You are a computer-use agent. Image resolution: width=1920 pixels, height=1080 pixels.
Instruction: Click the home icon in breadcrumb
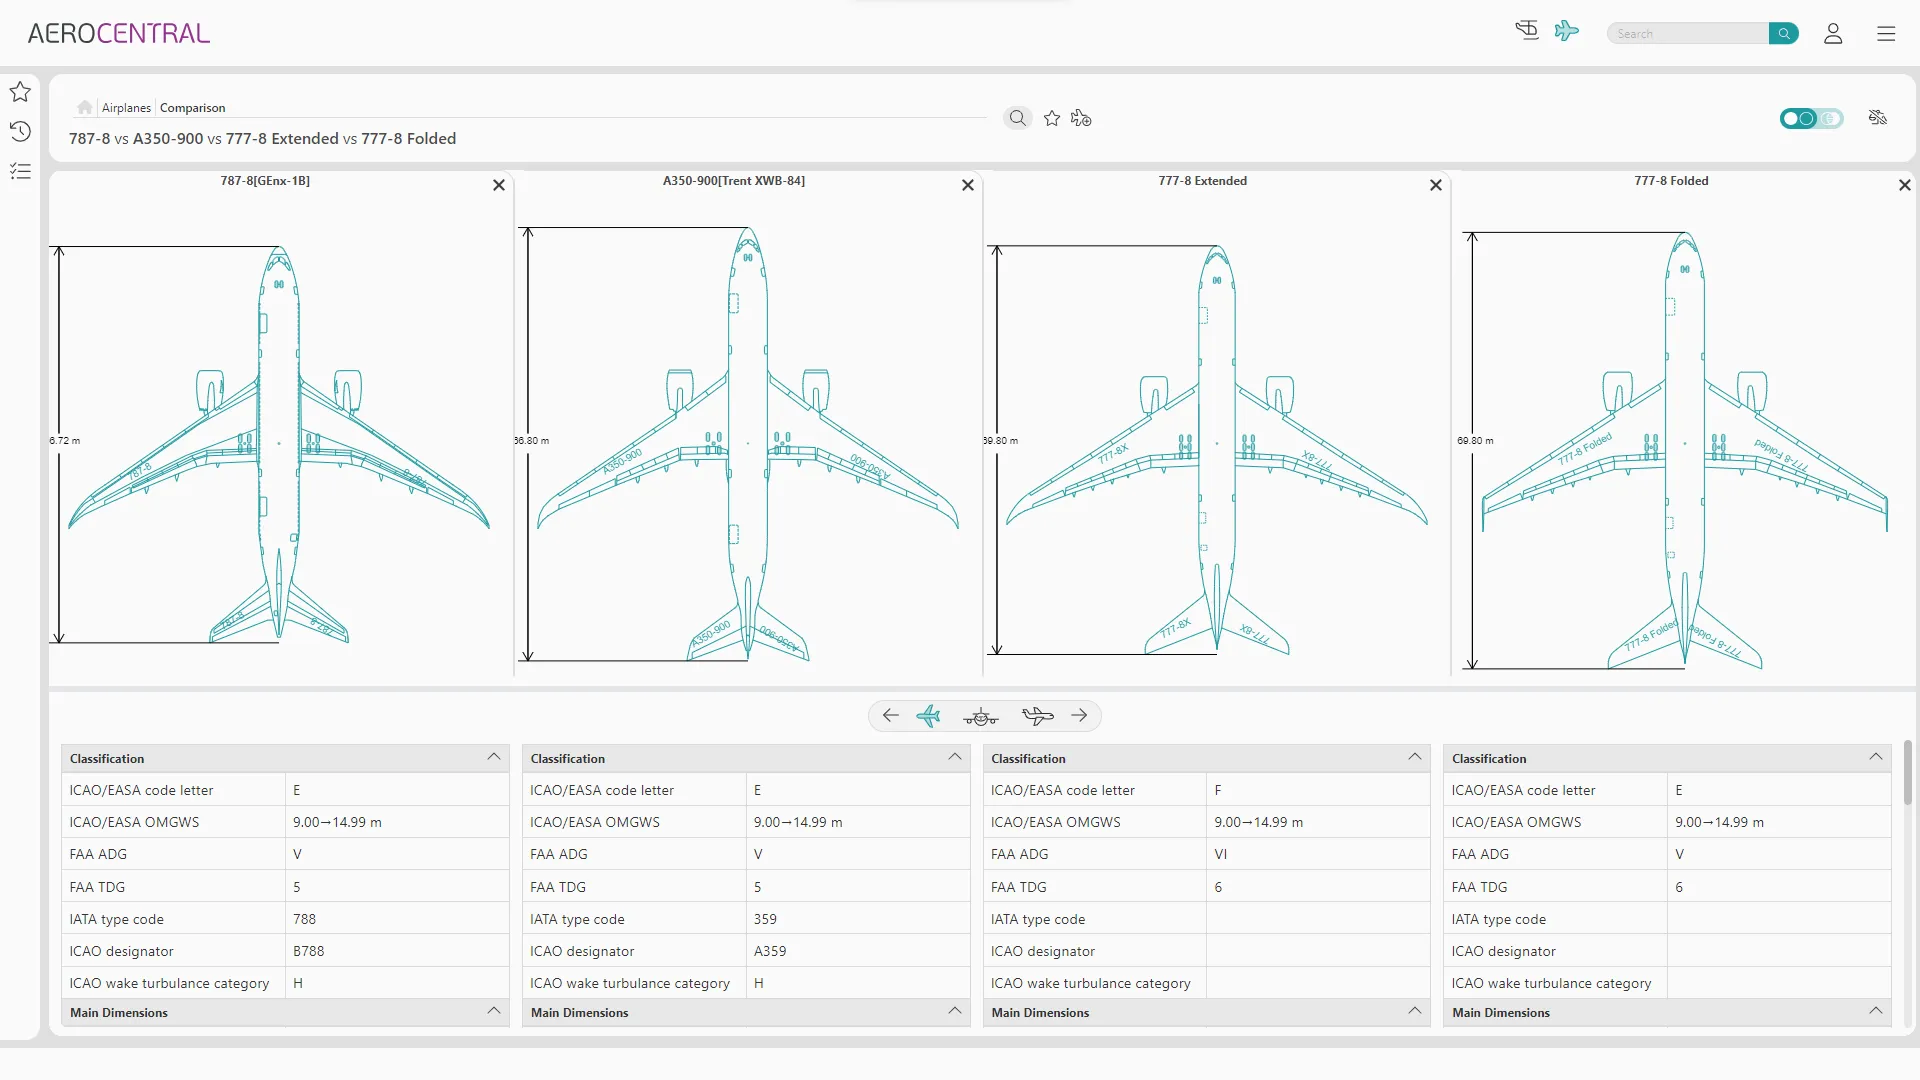[x=84, y=108]
